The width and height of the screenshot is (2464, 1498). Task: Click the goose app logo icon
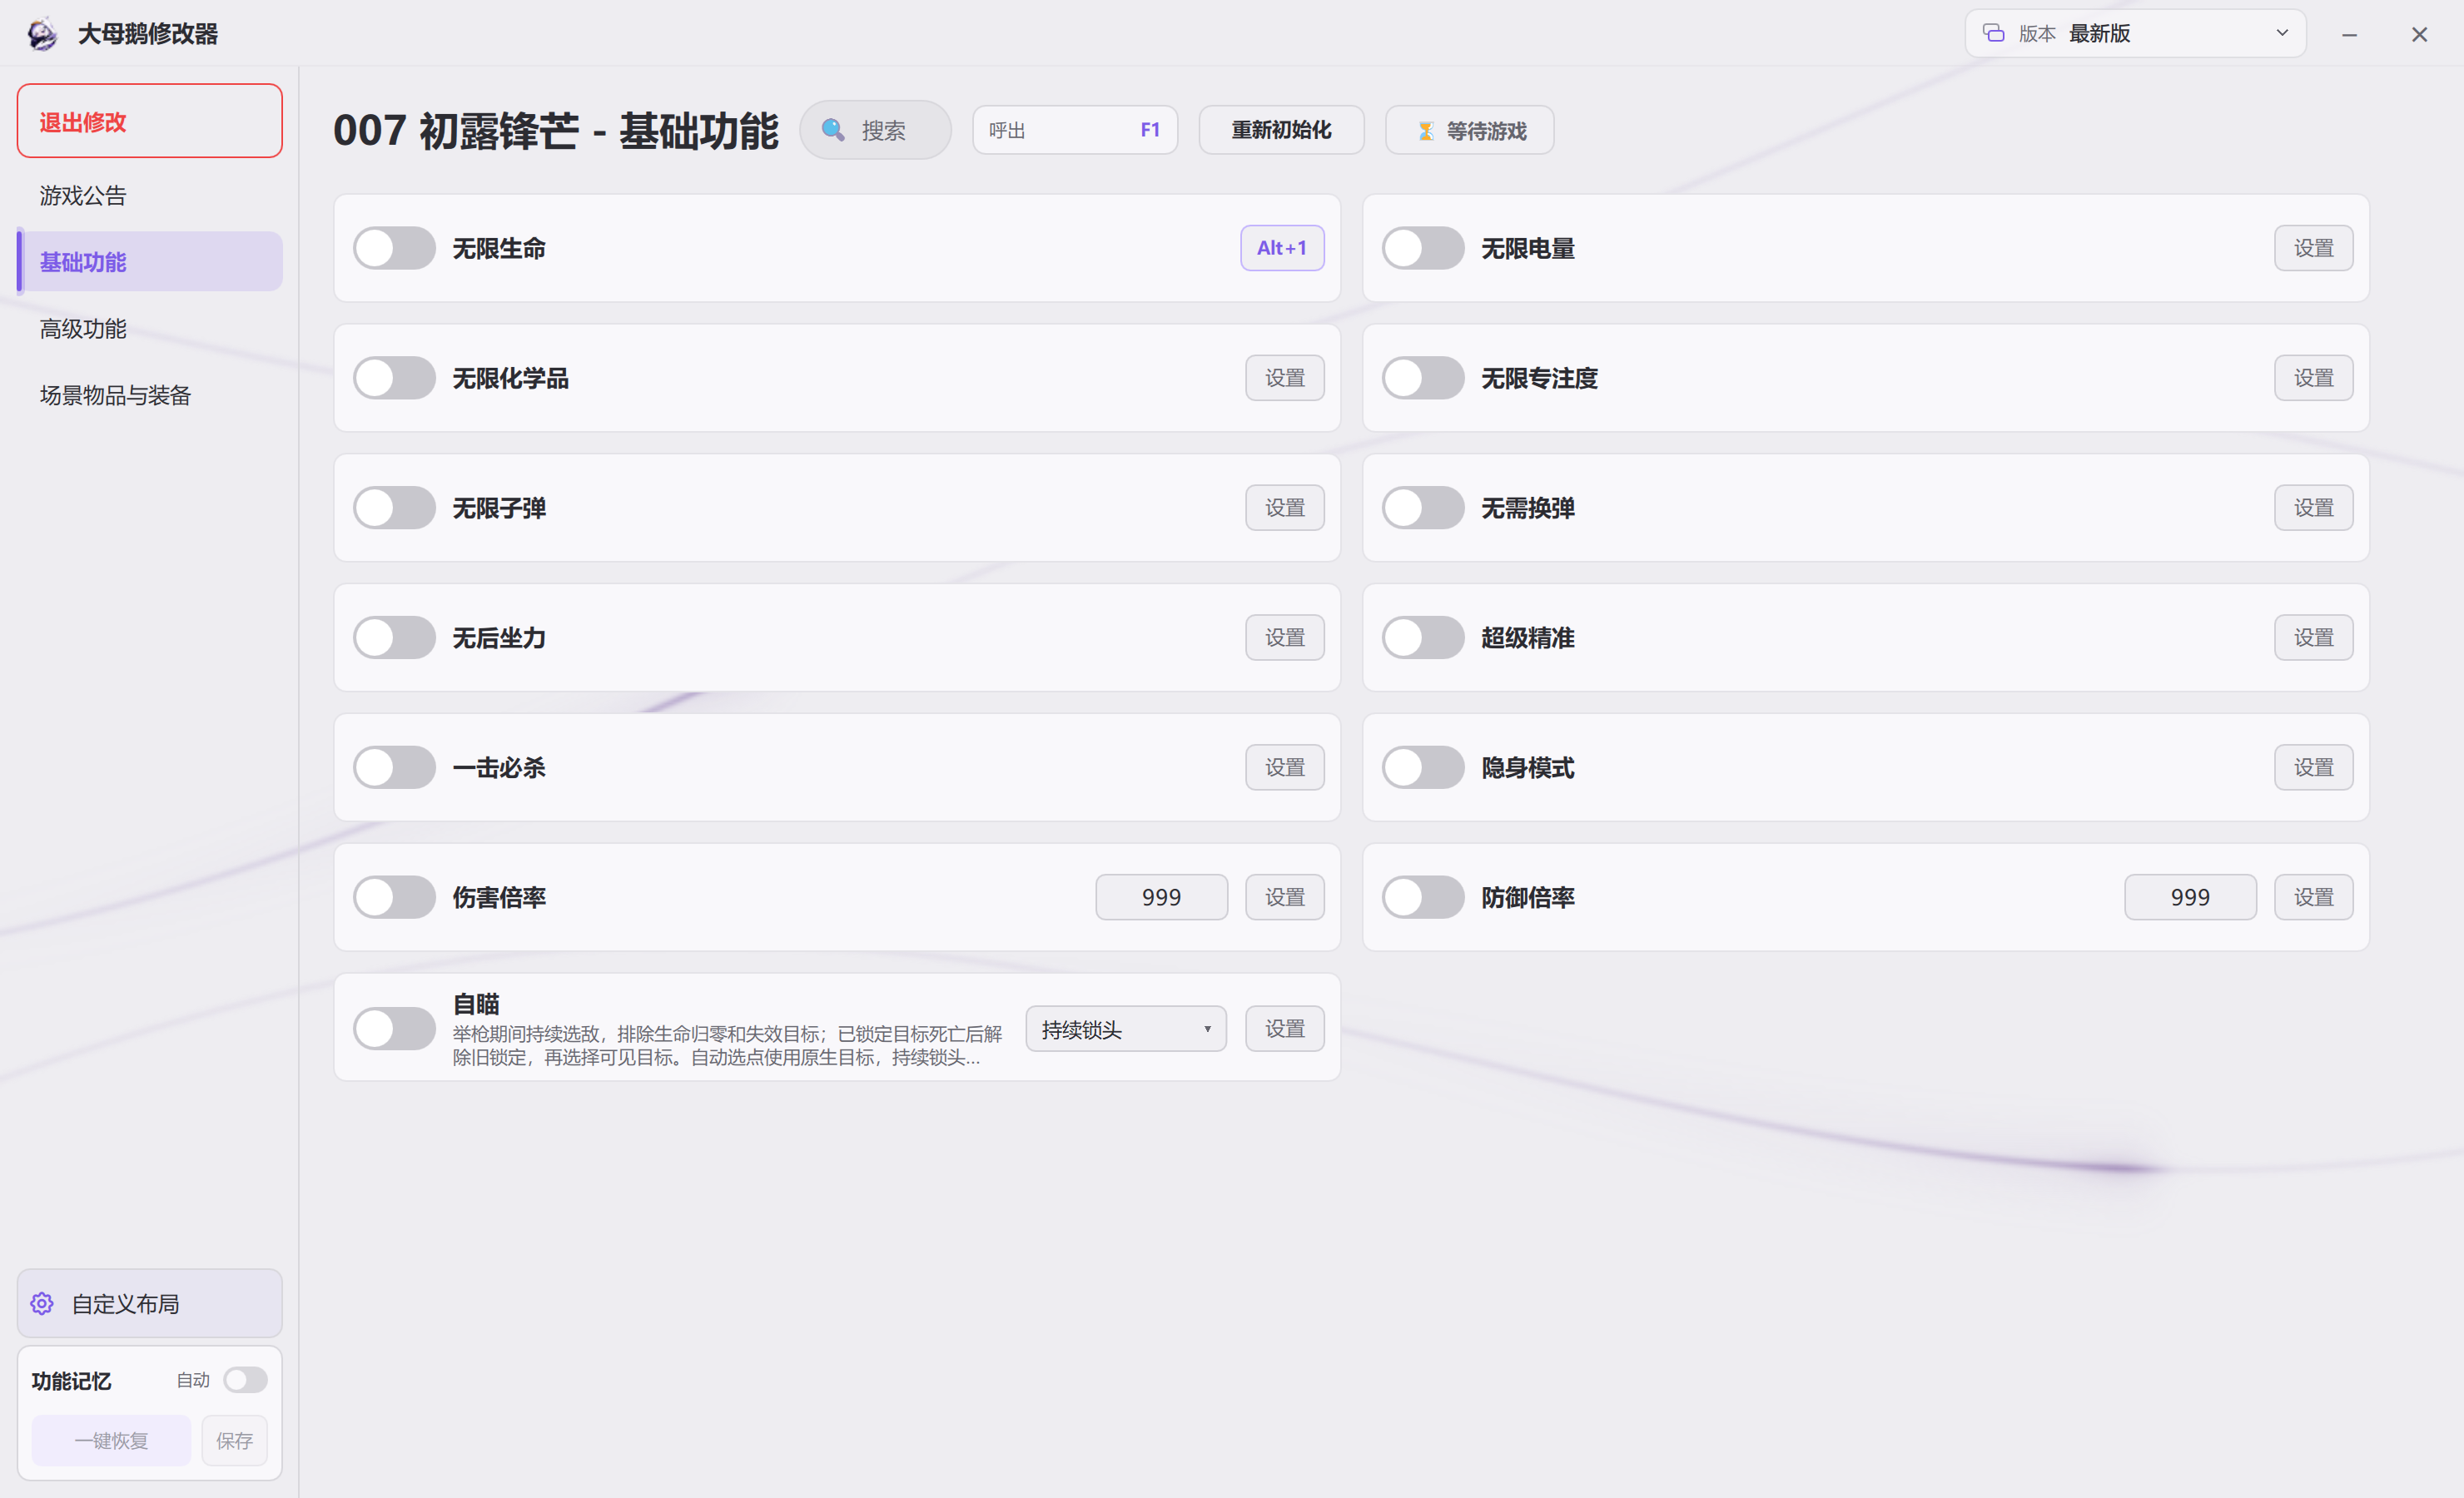click(42, 34)
